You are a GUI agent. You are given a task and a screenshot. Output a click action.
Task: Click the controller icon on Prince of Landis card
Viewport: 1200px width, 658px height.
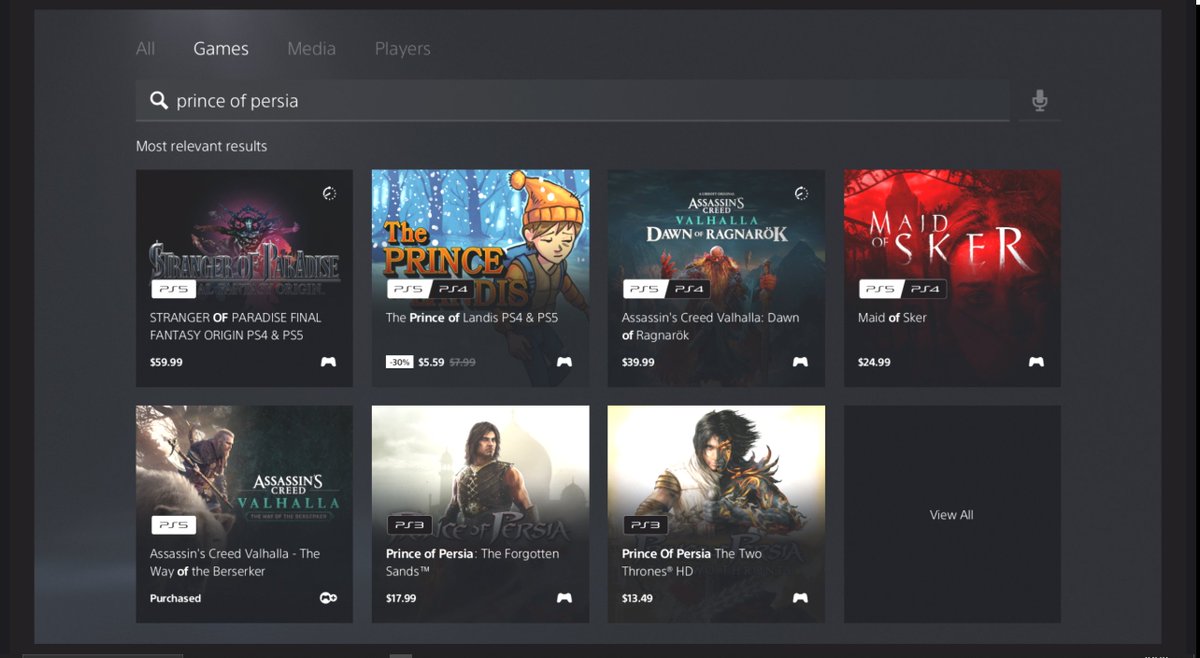tap(564, 362)
